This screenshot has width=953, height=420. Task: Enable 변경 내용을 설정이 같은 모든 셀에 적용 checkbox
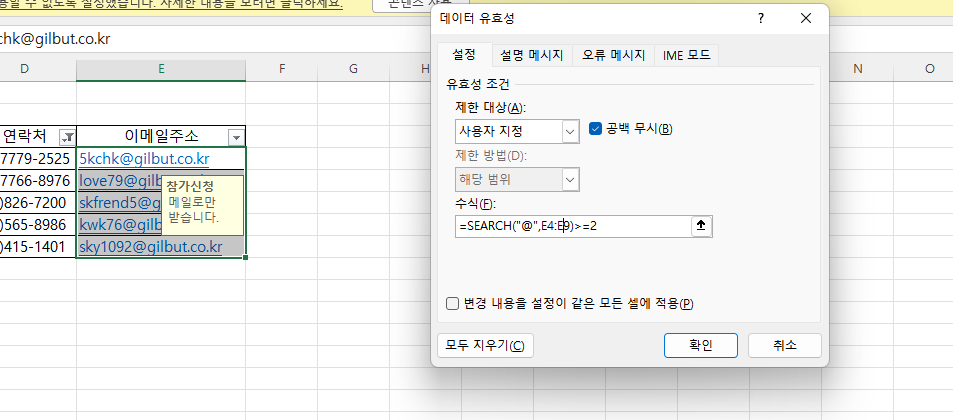click(x=453, y=304)
